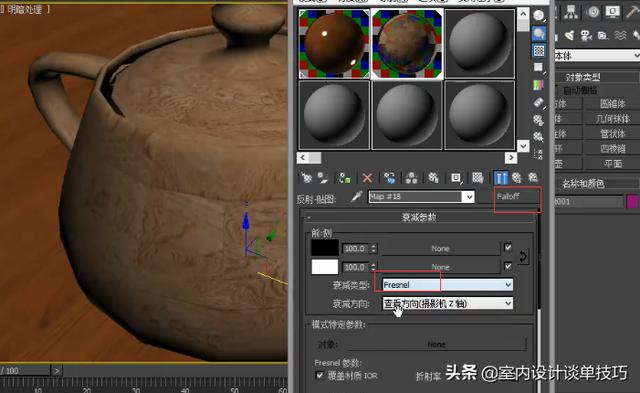Click the first None map slot button
Viewport: 640px width, 393px height.
[x=440, y=248]
